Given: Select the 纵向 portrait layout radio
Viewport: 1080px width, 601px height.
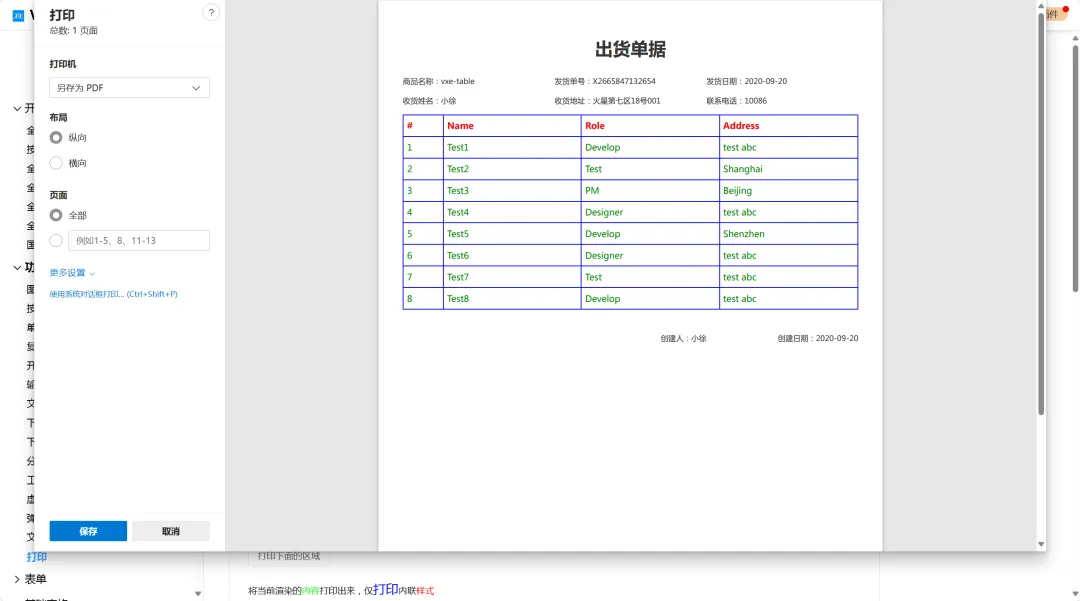Looking at the screenshot, I should [56, 137].
